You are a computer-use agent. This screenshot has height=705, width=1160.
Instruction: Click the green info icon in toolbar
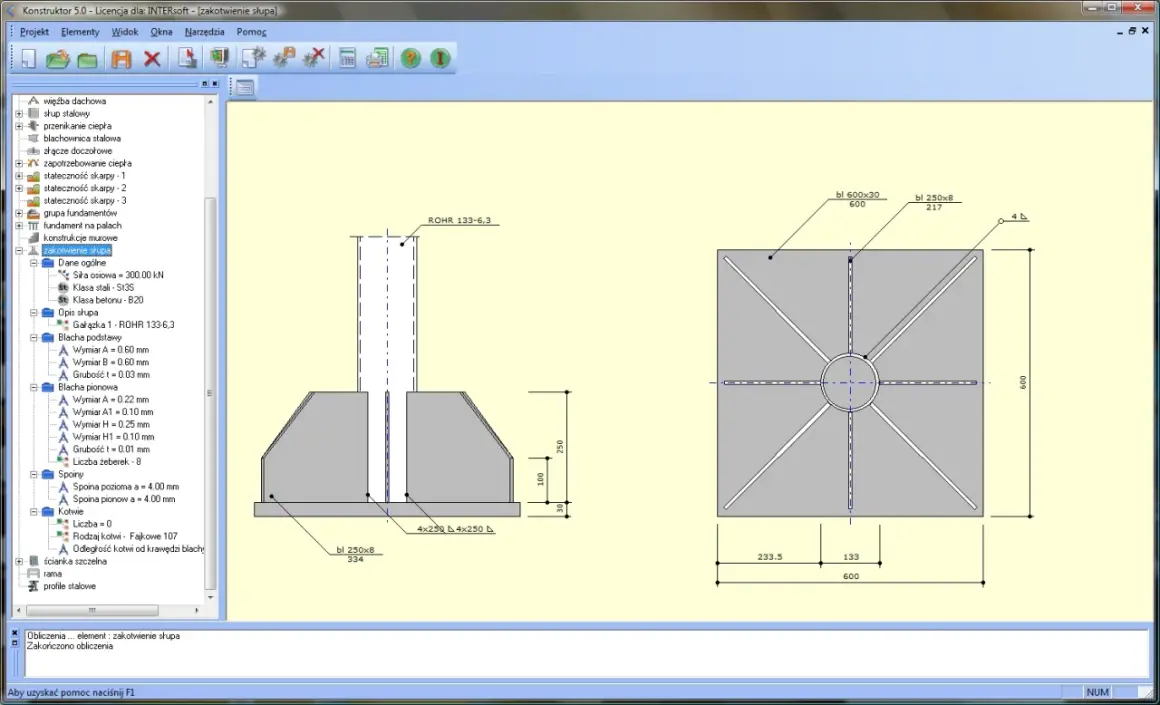(x=440, y=58)
